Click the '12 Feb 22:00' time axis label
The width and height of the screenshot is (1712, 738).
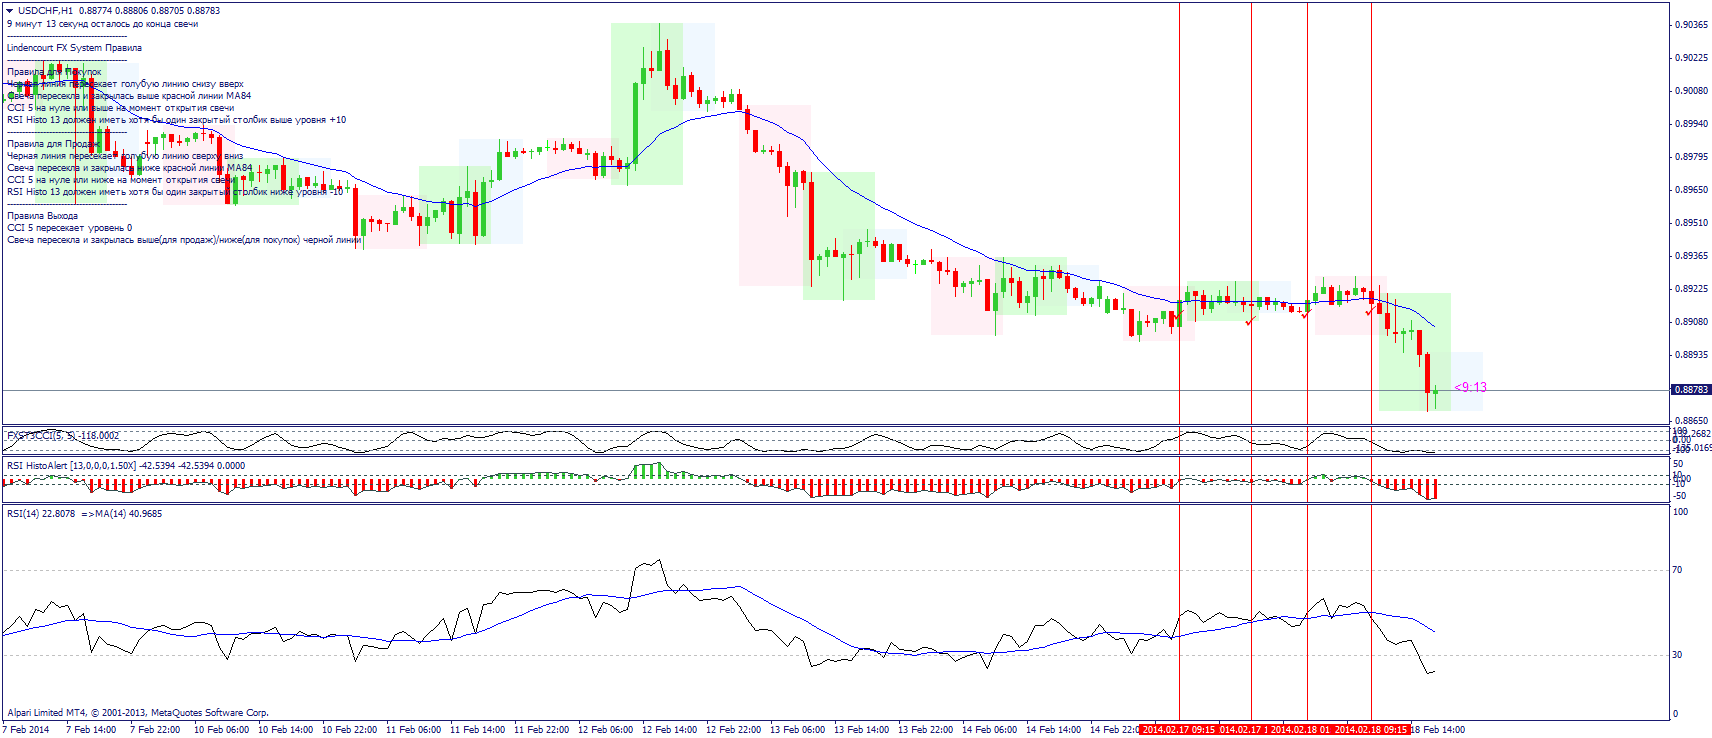click(x=733, y=730)
